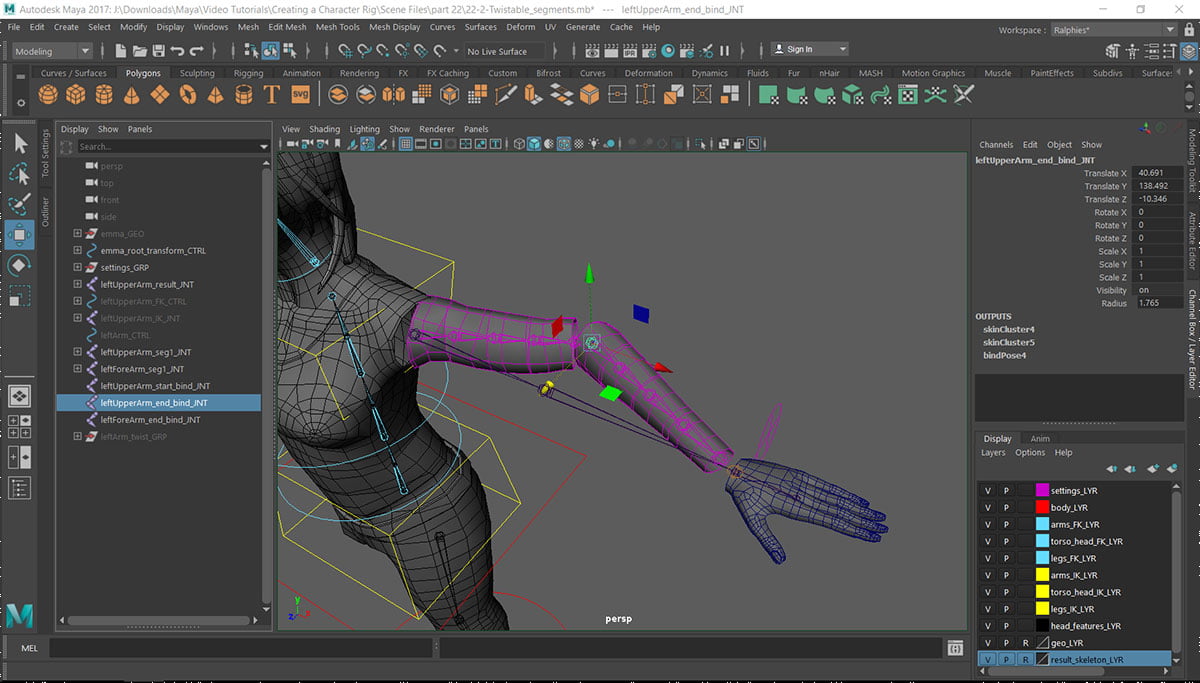Click the polygon Type (T) shelf icon

tap(271, 94)
